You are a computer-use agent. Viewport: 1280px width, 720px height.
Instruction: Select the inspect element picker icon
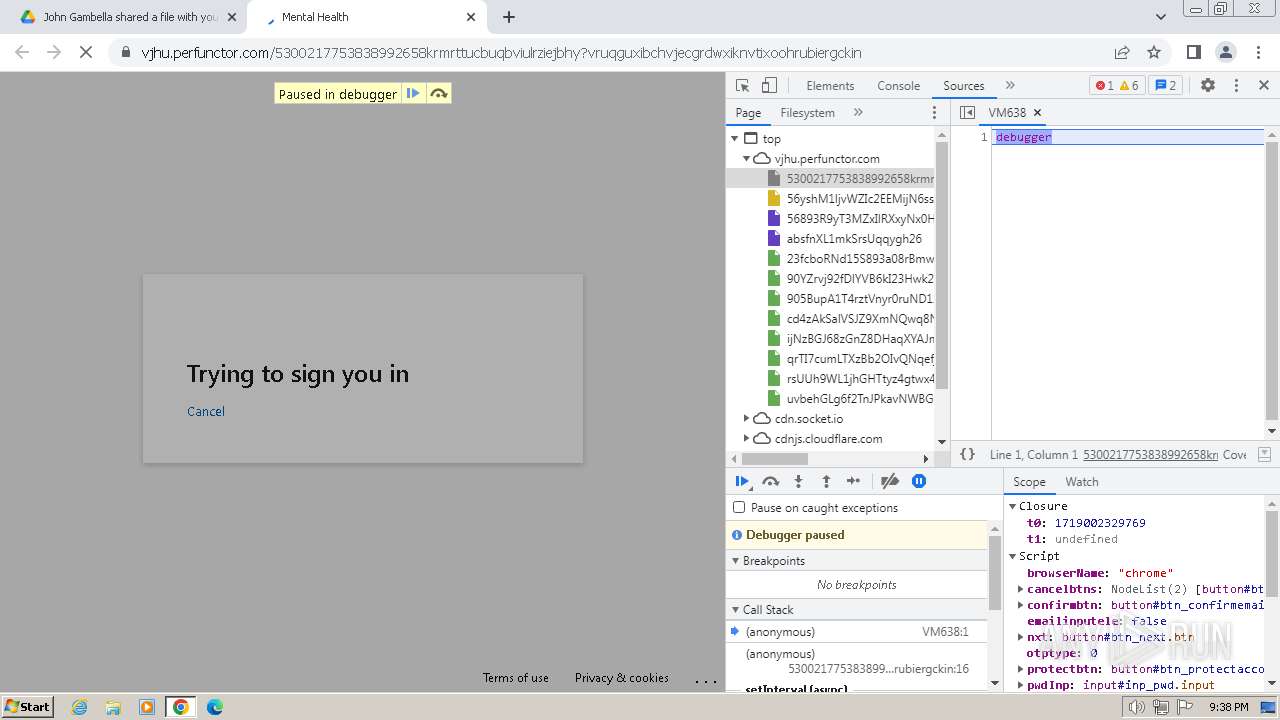coord(742,85)
